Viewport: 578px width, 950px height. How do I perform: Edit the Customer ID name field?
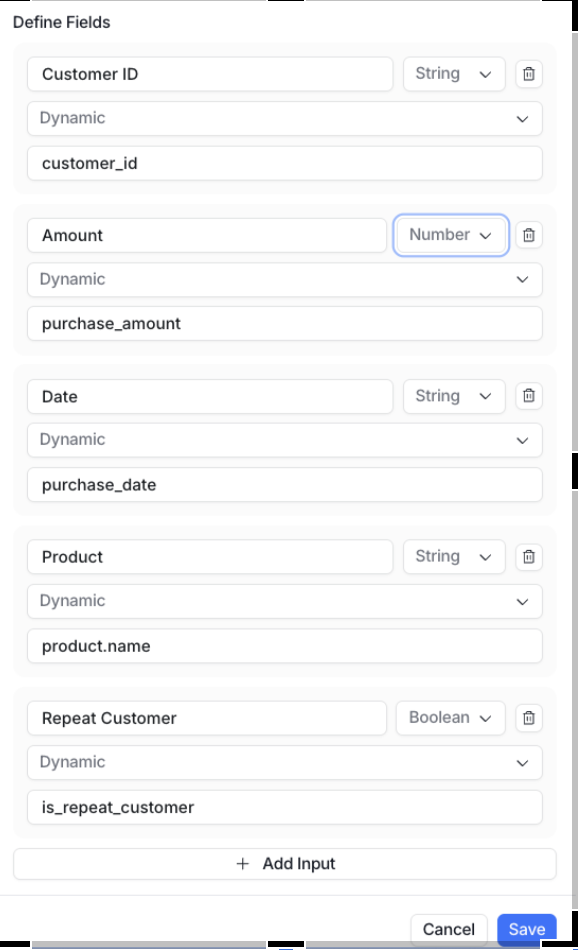(x=210, y=74)
